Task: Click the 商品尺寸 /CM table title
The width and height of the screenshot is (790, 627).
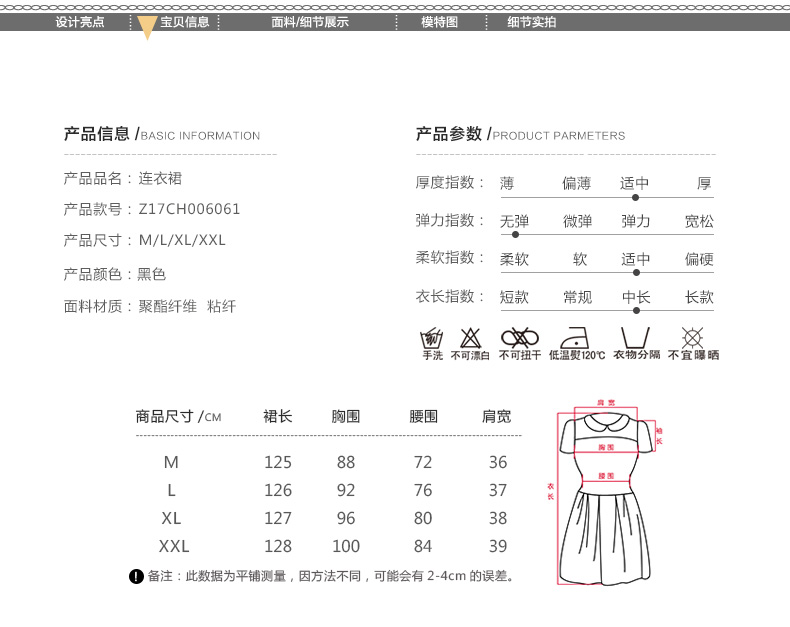Action: 178,416
